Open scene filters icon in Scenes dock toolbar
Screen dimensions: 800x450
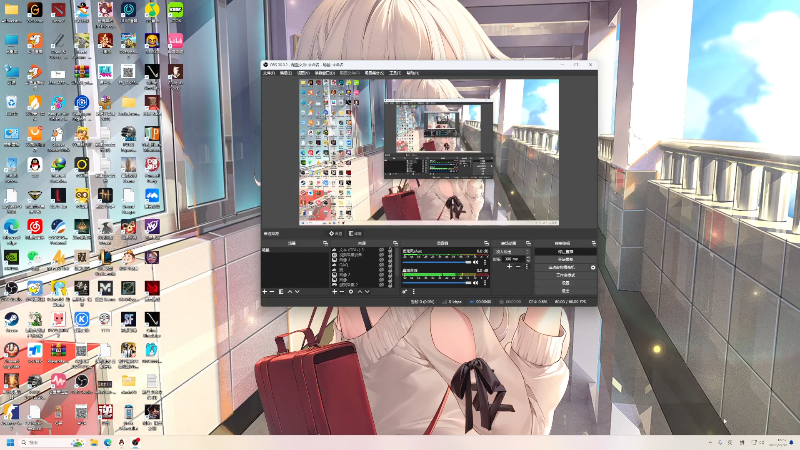click(281, 292)
